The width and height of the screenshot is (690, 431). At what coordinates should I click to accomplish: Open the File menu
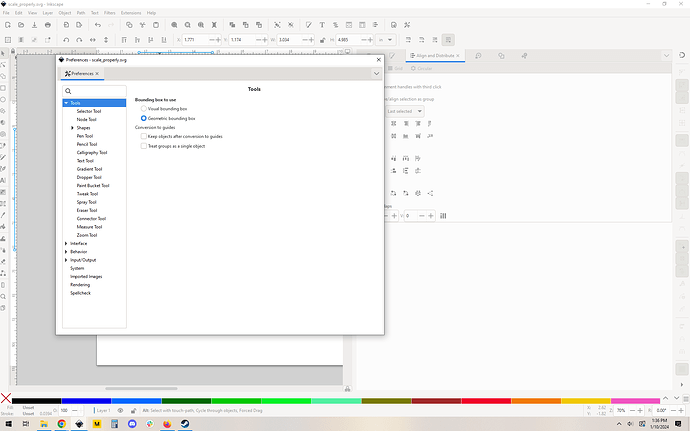click(6, 13)
